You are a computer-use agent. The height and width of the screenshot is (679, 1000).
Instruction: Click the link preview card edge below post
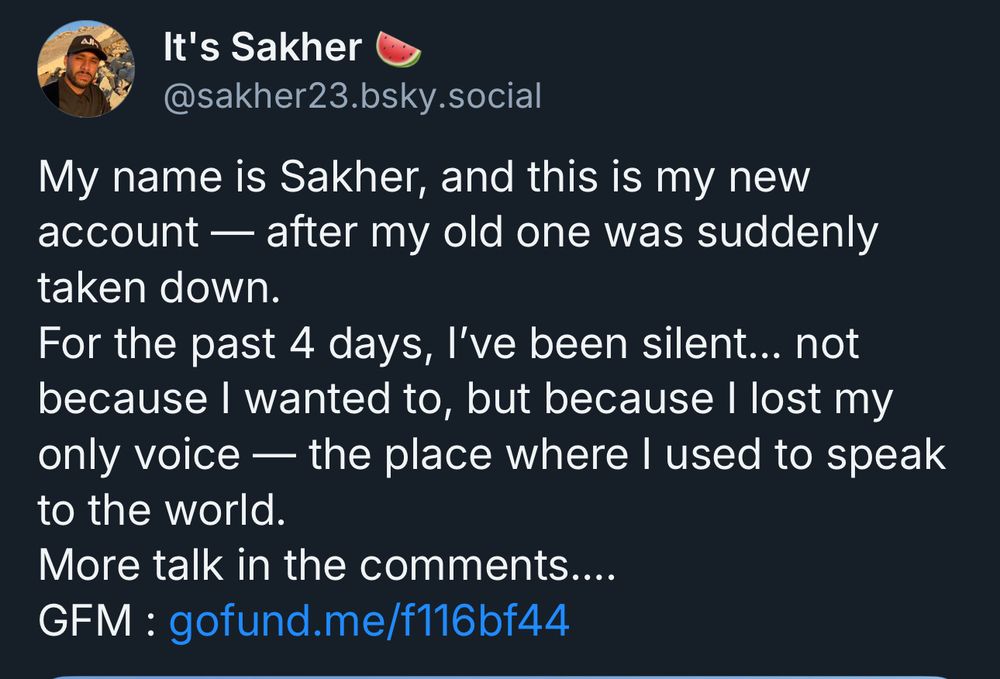(x=500, y=674)
